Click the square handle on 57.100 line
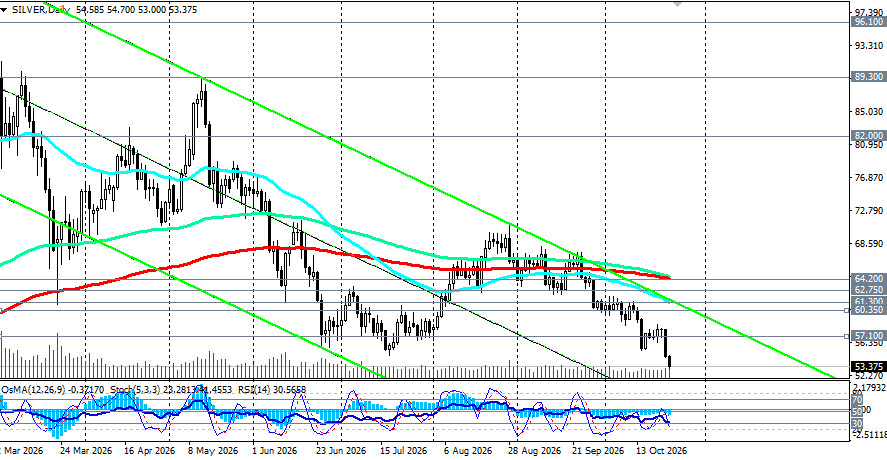Screen dimensions: 887x460 pos(847,336)
